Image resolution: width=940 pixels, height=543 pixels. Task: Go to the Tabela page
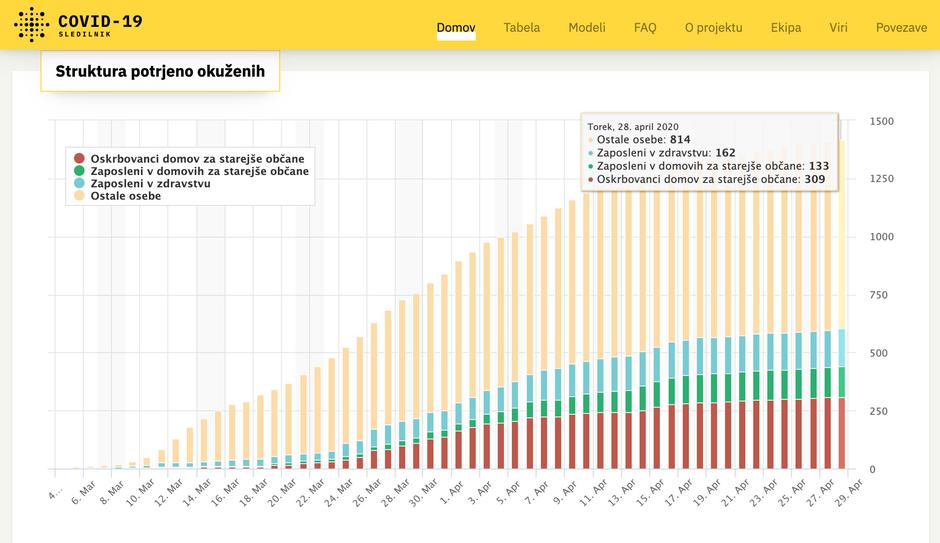pyautogui.click(x=521, y=28)
